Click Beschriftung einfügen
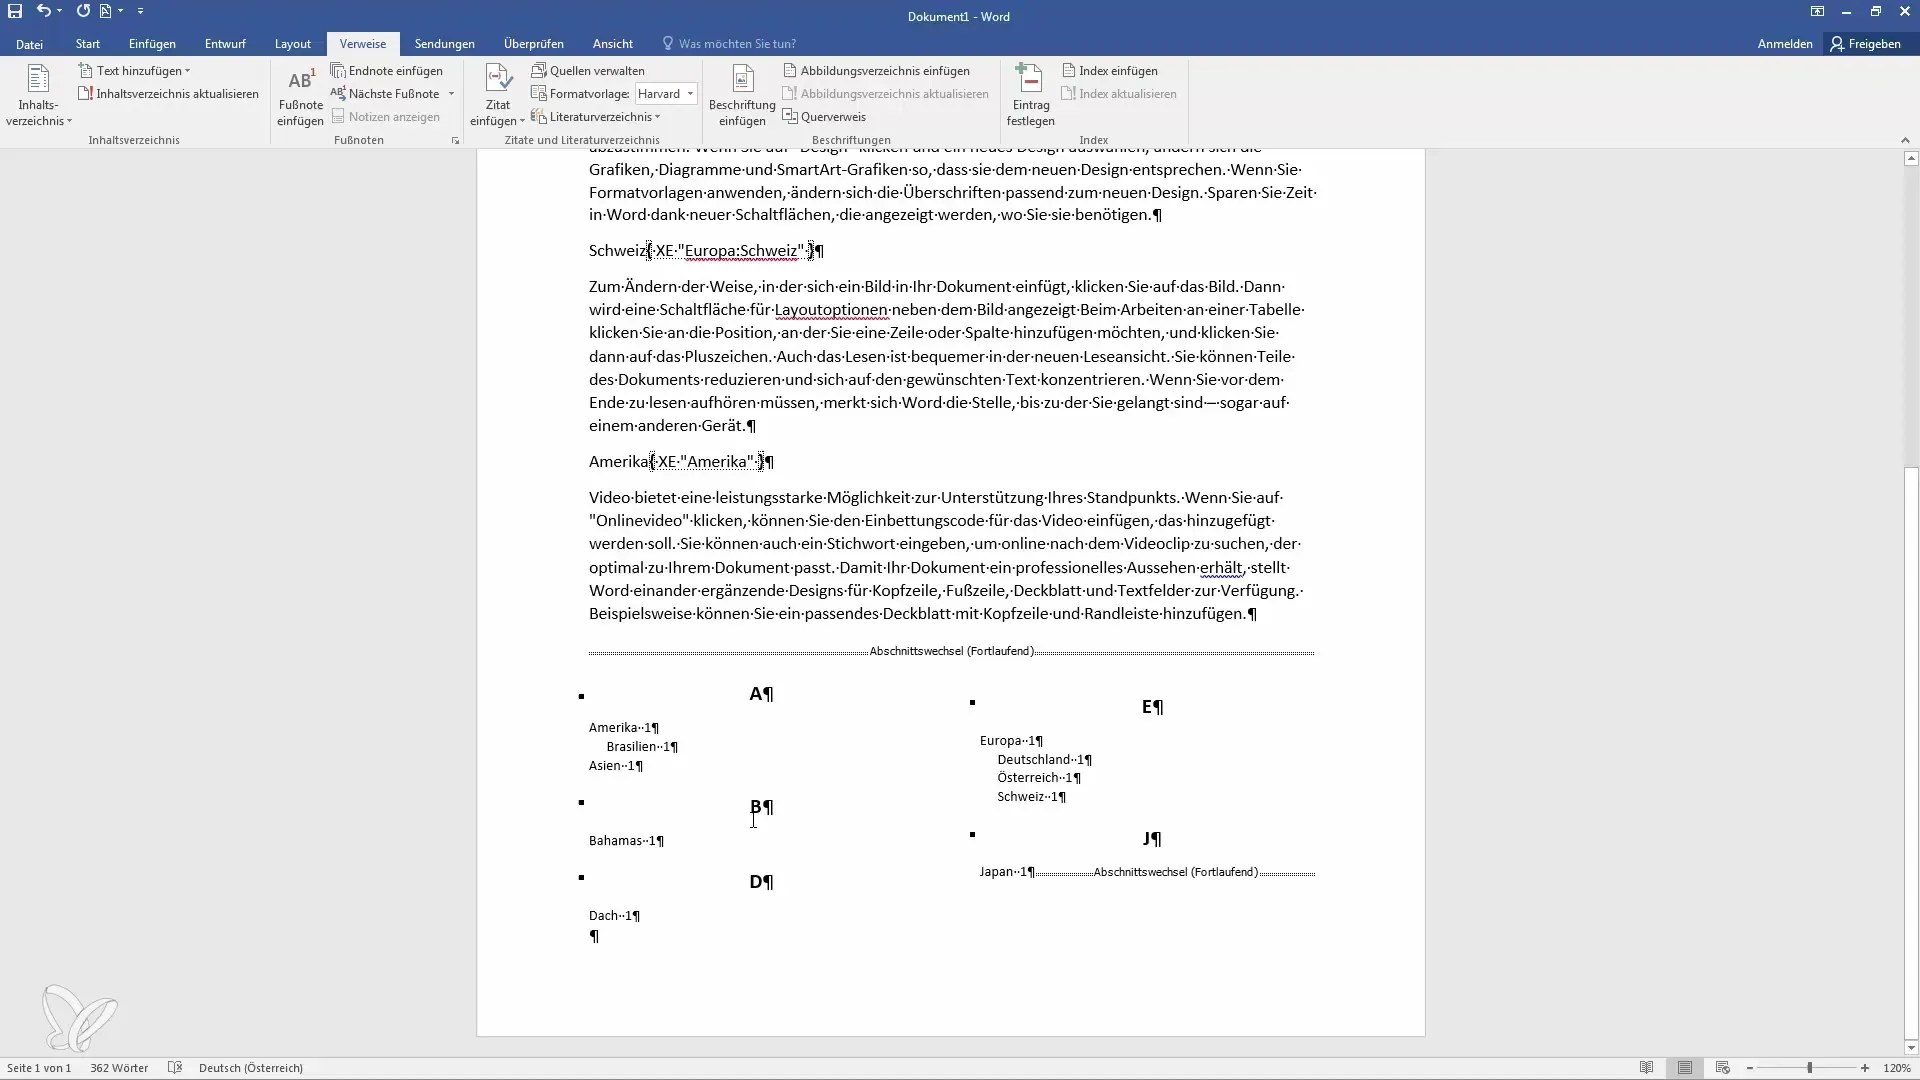Image resolution: width=1920 pixels, height=1080 pixels. tap(742, 96)
